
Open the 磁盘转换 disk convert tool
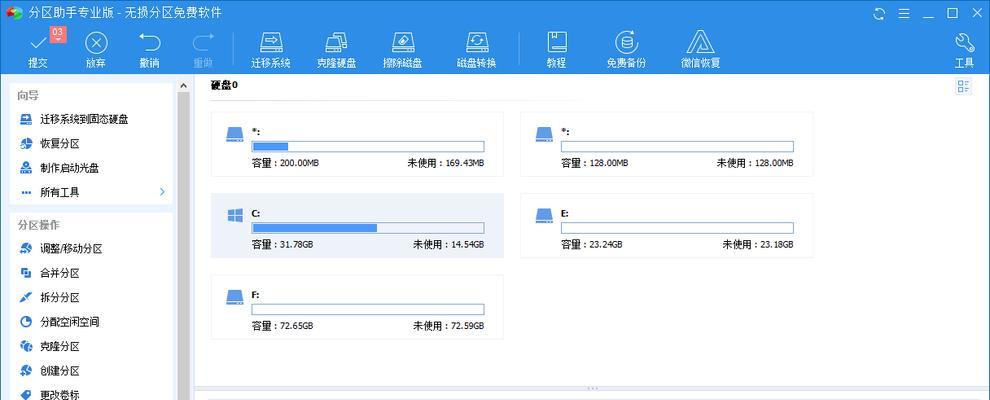[x=477, y=50]
